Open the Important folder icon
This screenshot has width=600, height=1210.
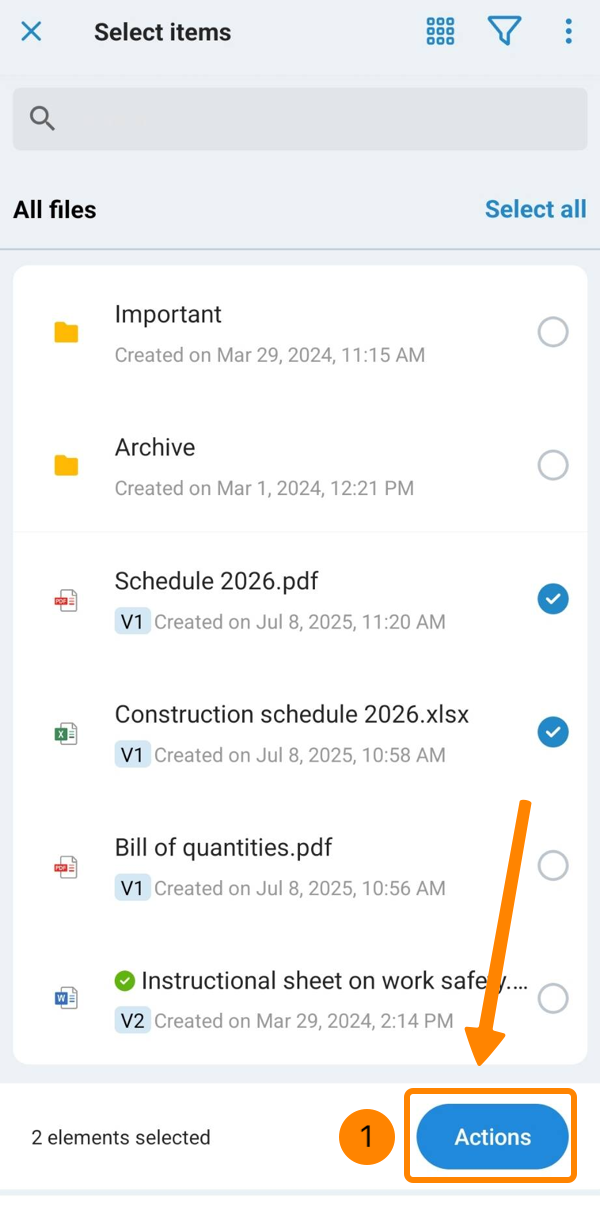(66, 332)
